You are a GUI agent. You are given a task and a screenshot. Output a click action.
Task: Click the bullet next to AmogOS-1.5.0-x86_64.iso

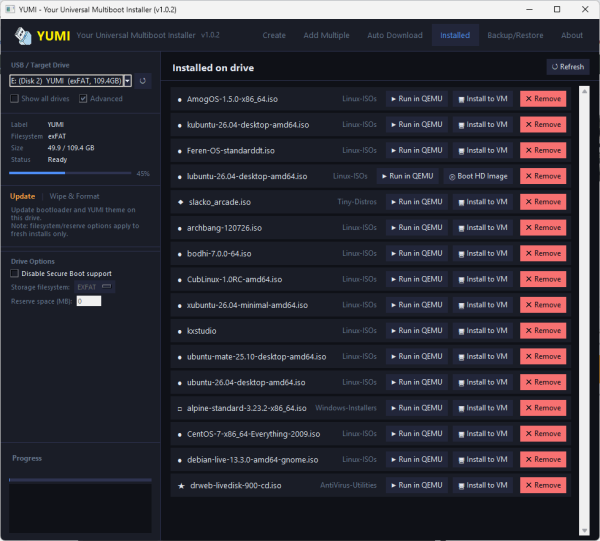click(x=180, y=99)
